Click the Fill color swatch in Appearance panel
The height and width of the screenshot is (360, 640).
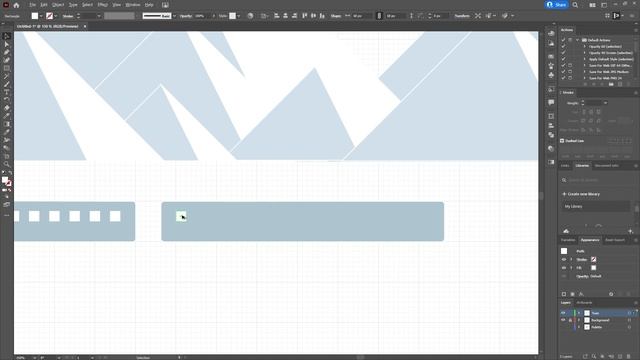coord(593,268)
